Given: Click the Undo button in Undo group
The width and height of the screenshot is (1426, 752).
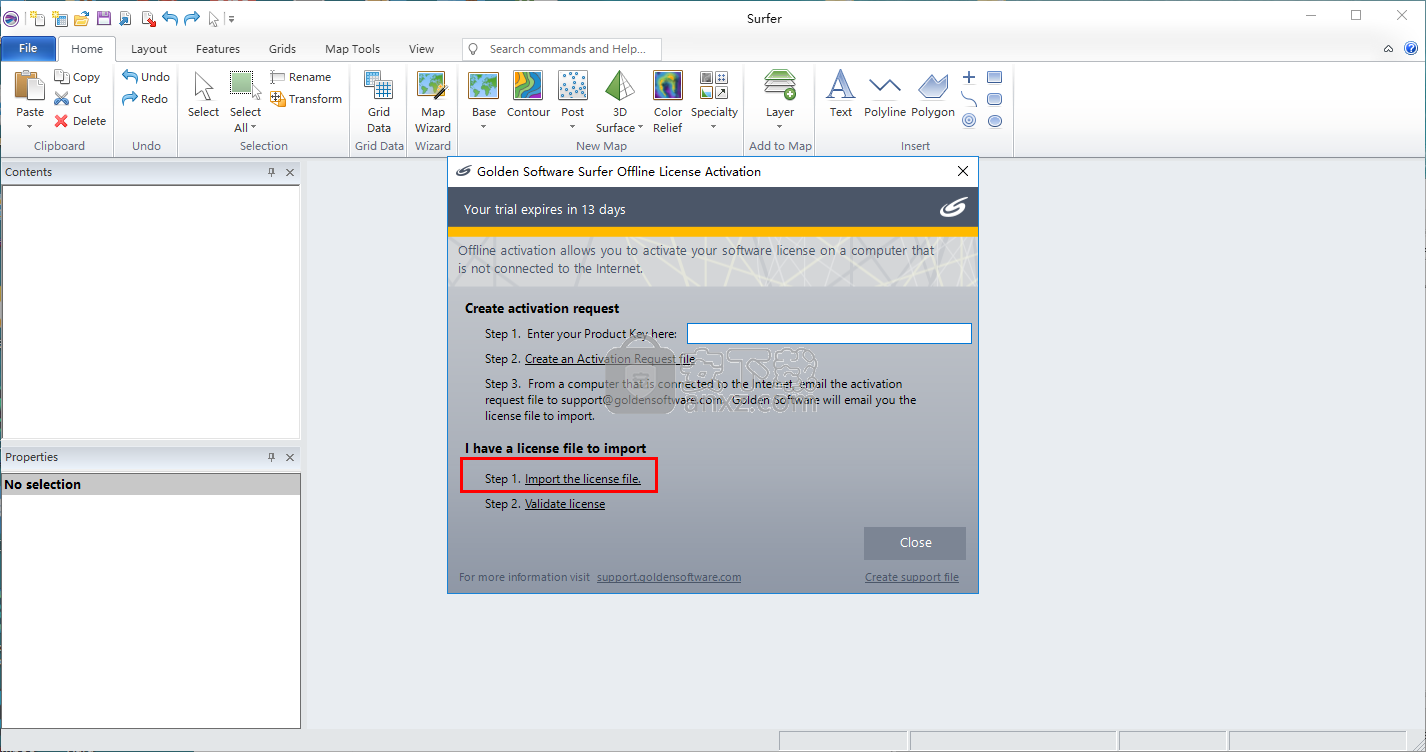Looking at the screenshot, I should tap(146, 77).
